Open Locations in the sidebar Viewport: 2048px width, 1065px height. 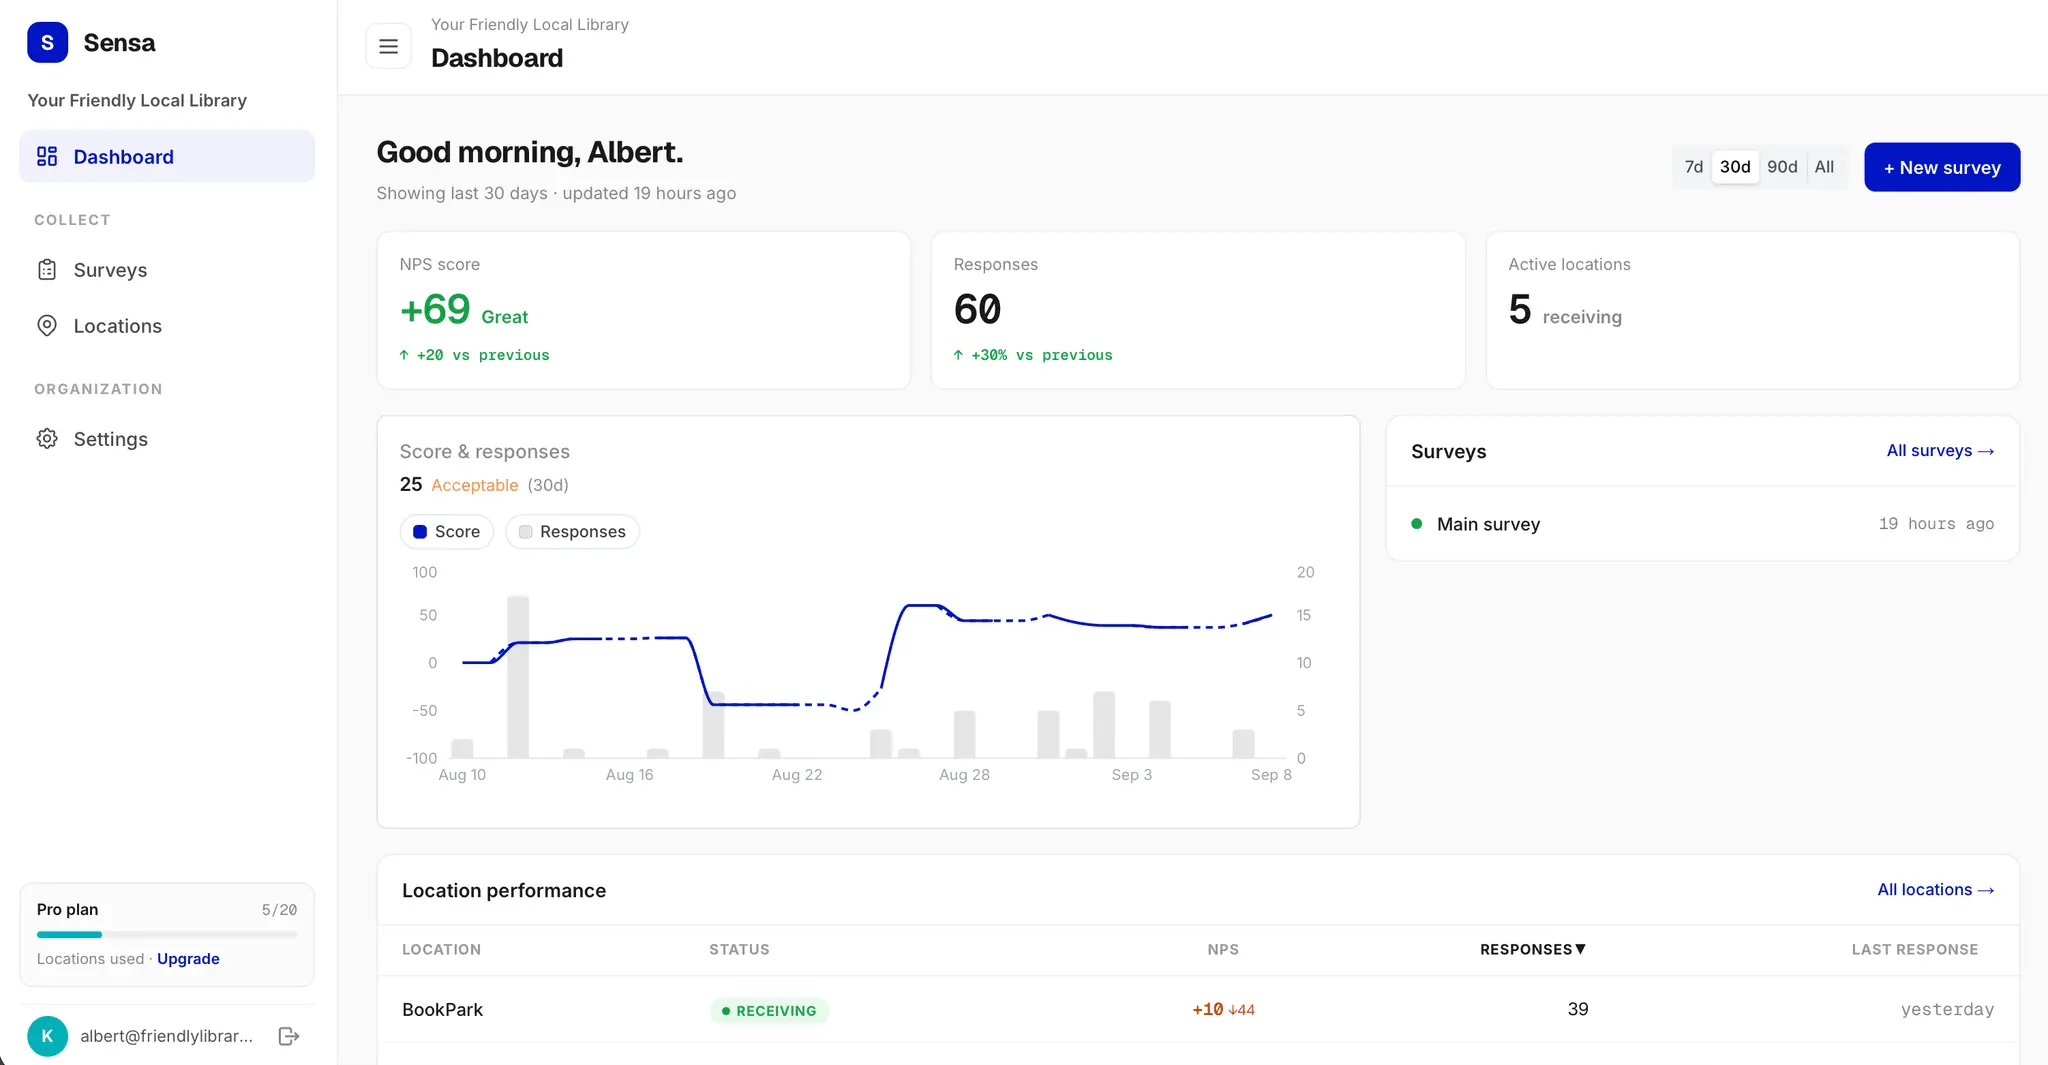click(x=167, y=325)
